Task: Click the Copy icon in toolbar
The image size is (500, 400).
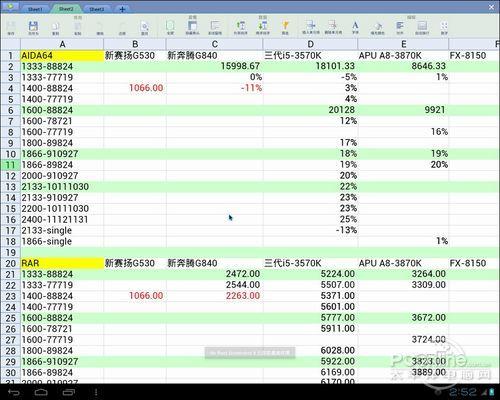Action: tap(55, 28)
